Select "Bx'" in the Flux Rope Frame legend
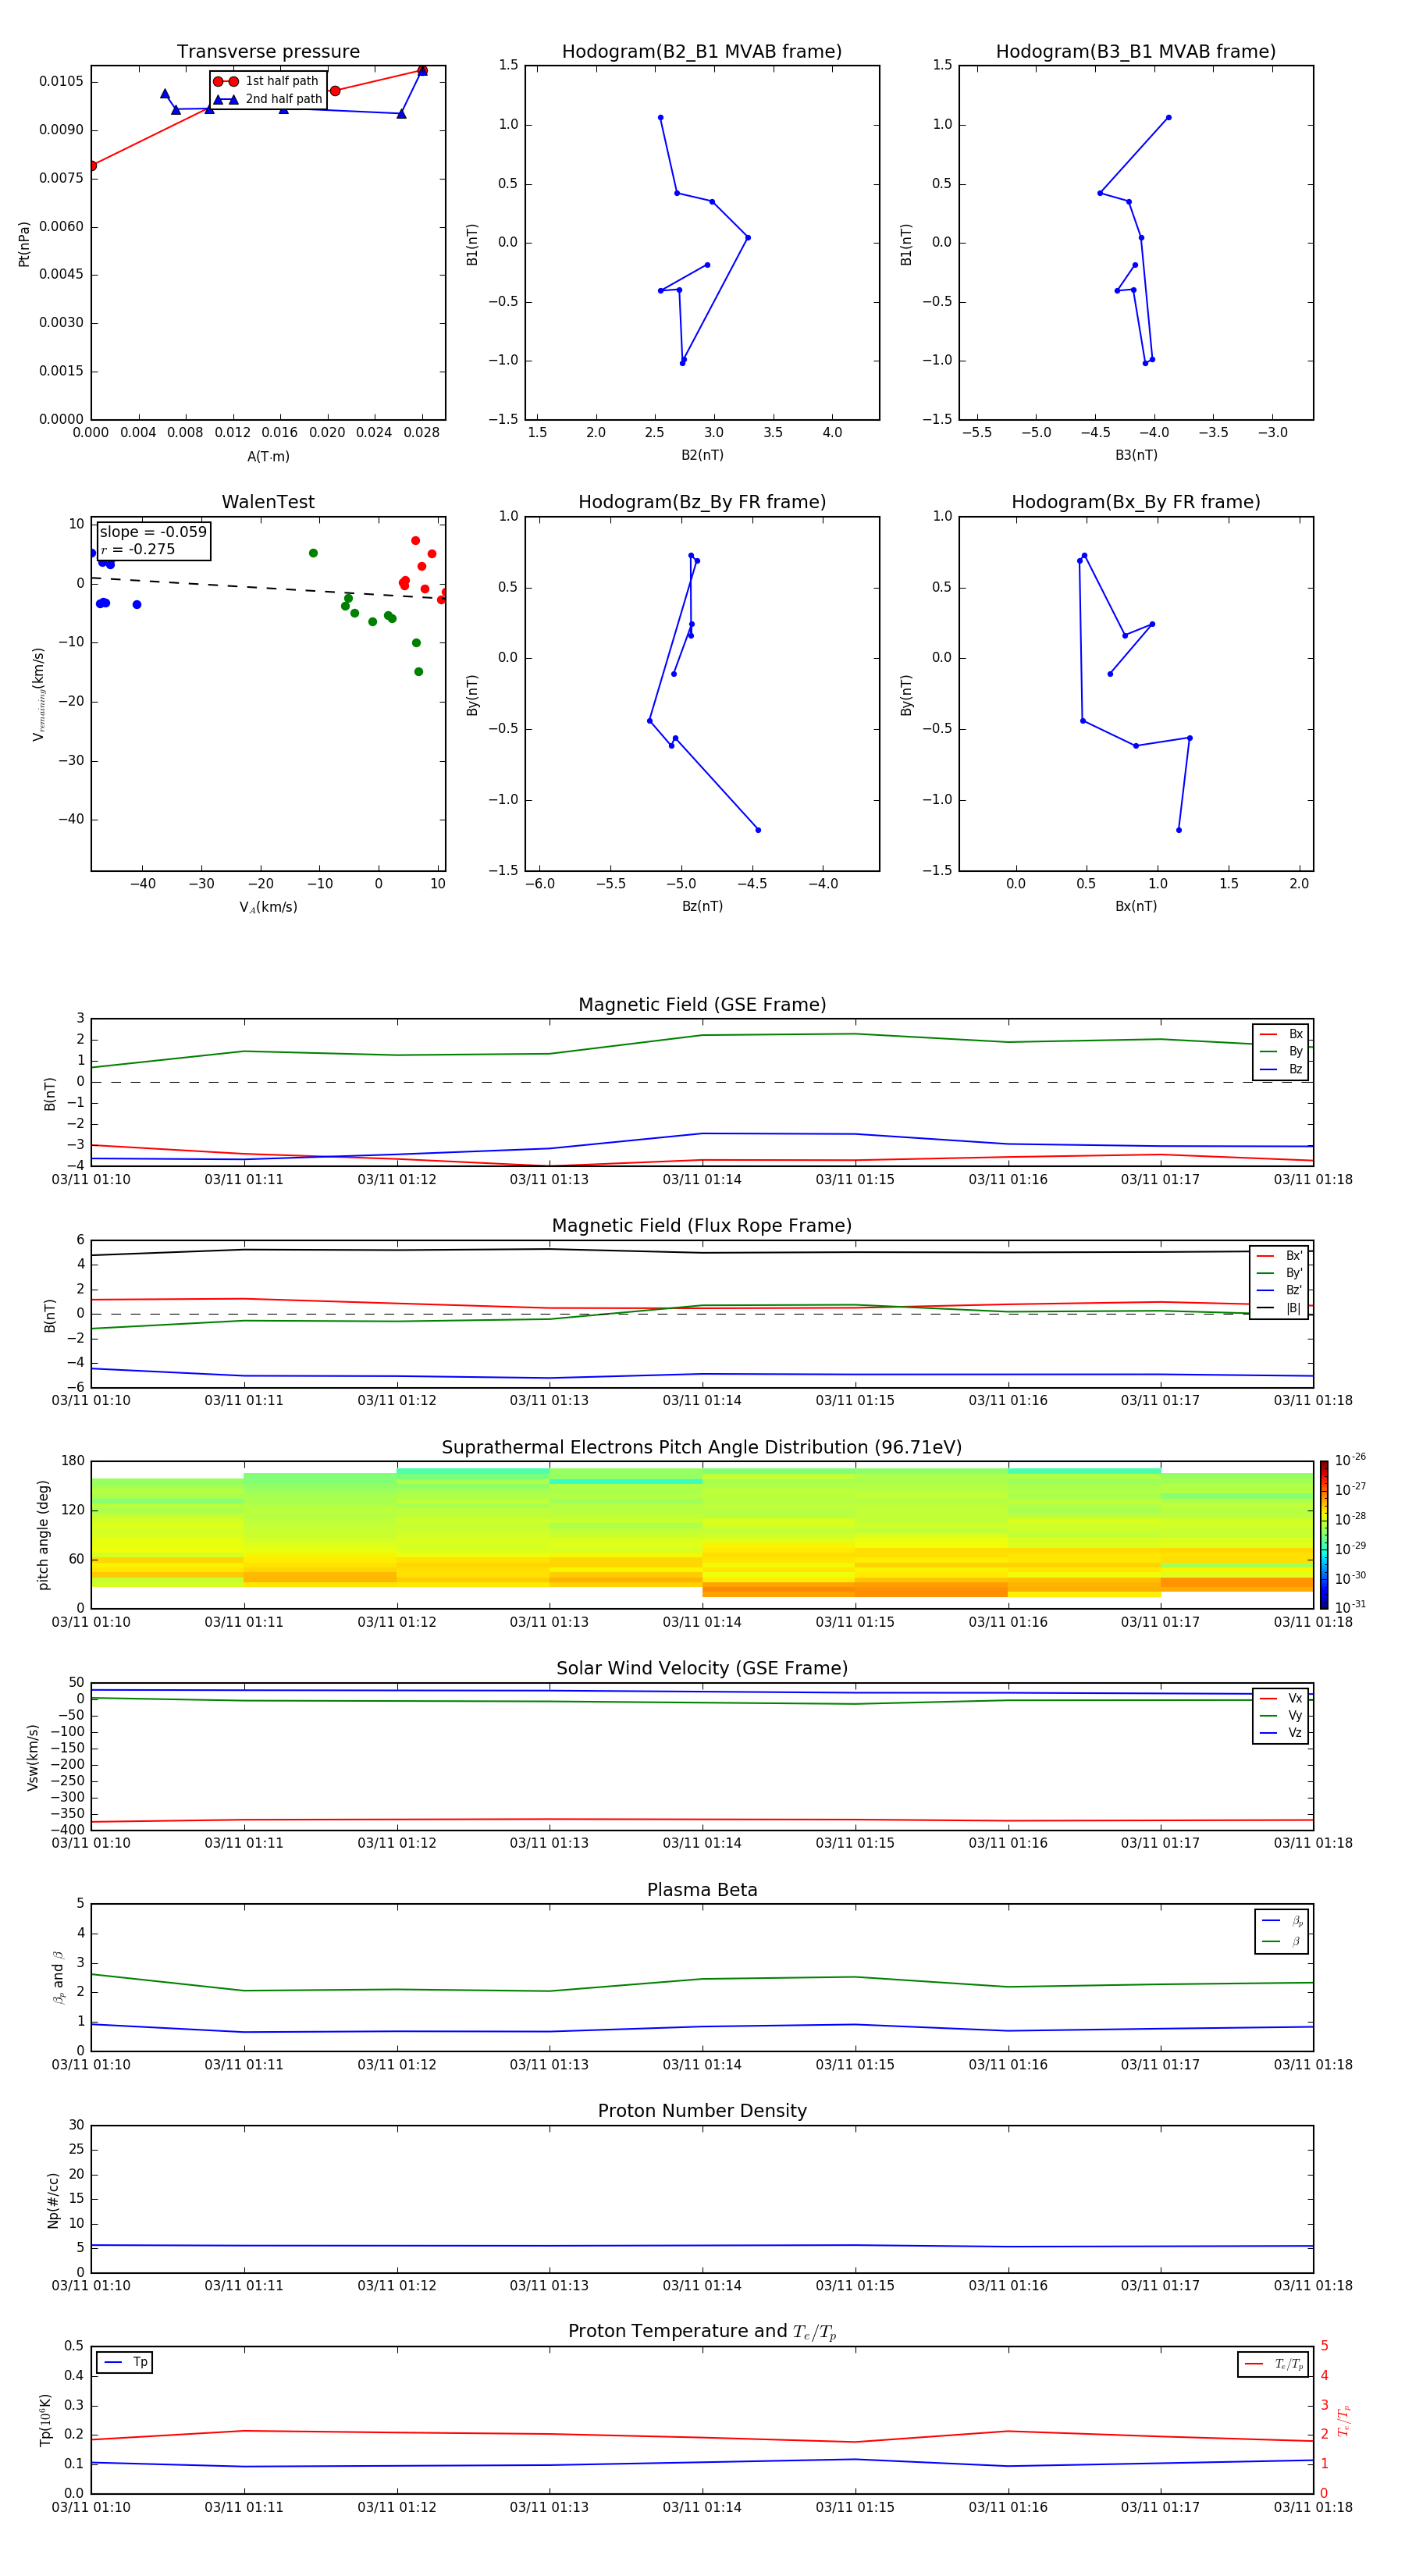Image resolution: width=1405 pixels, height=2576 pixels. pos(1279,1256)
